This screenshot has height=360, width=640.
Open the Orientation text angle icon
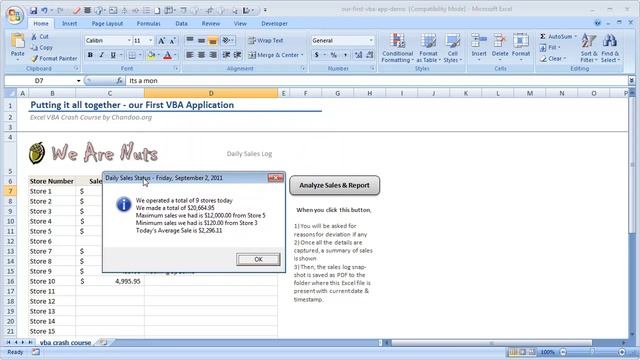(x=227, y=40)
